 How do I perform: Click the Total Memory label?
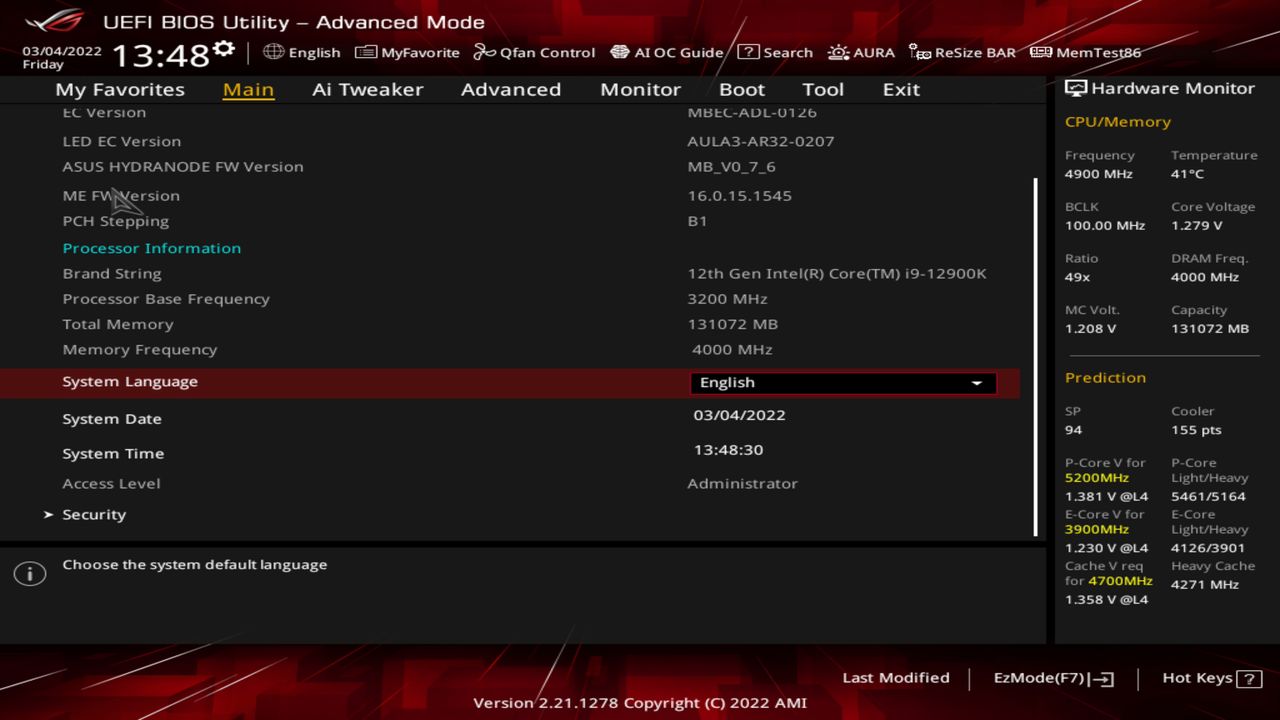click(x=118, y=324)
